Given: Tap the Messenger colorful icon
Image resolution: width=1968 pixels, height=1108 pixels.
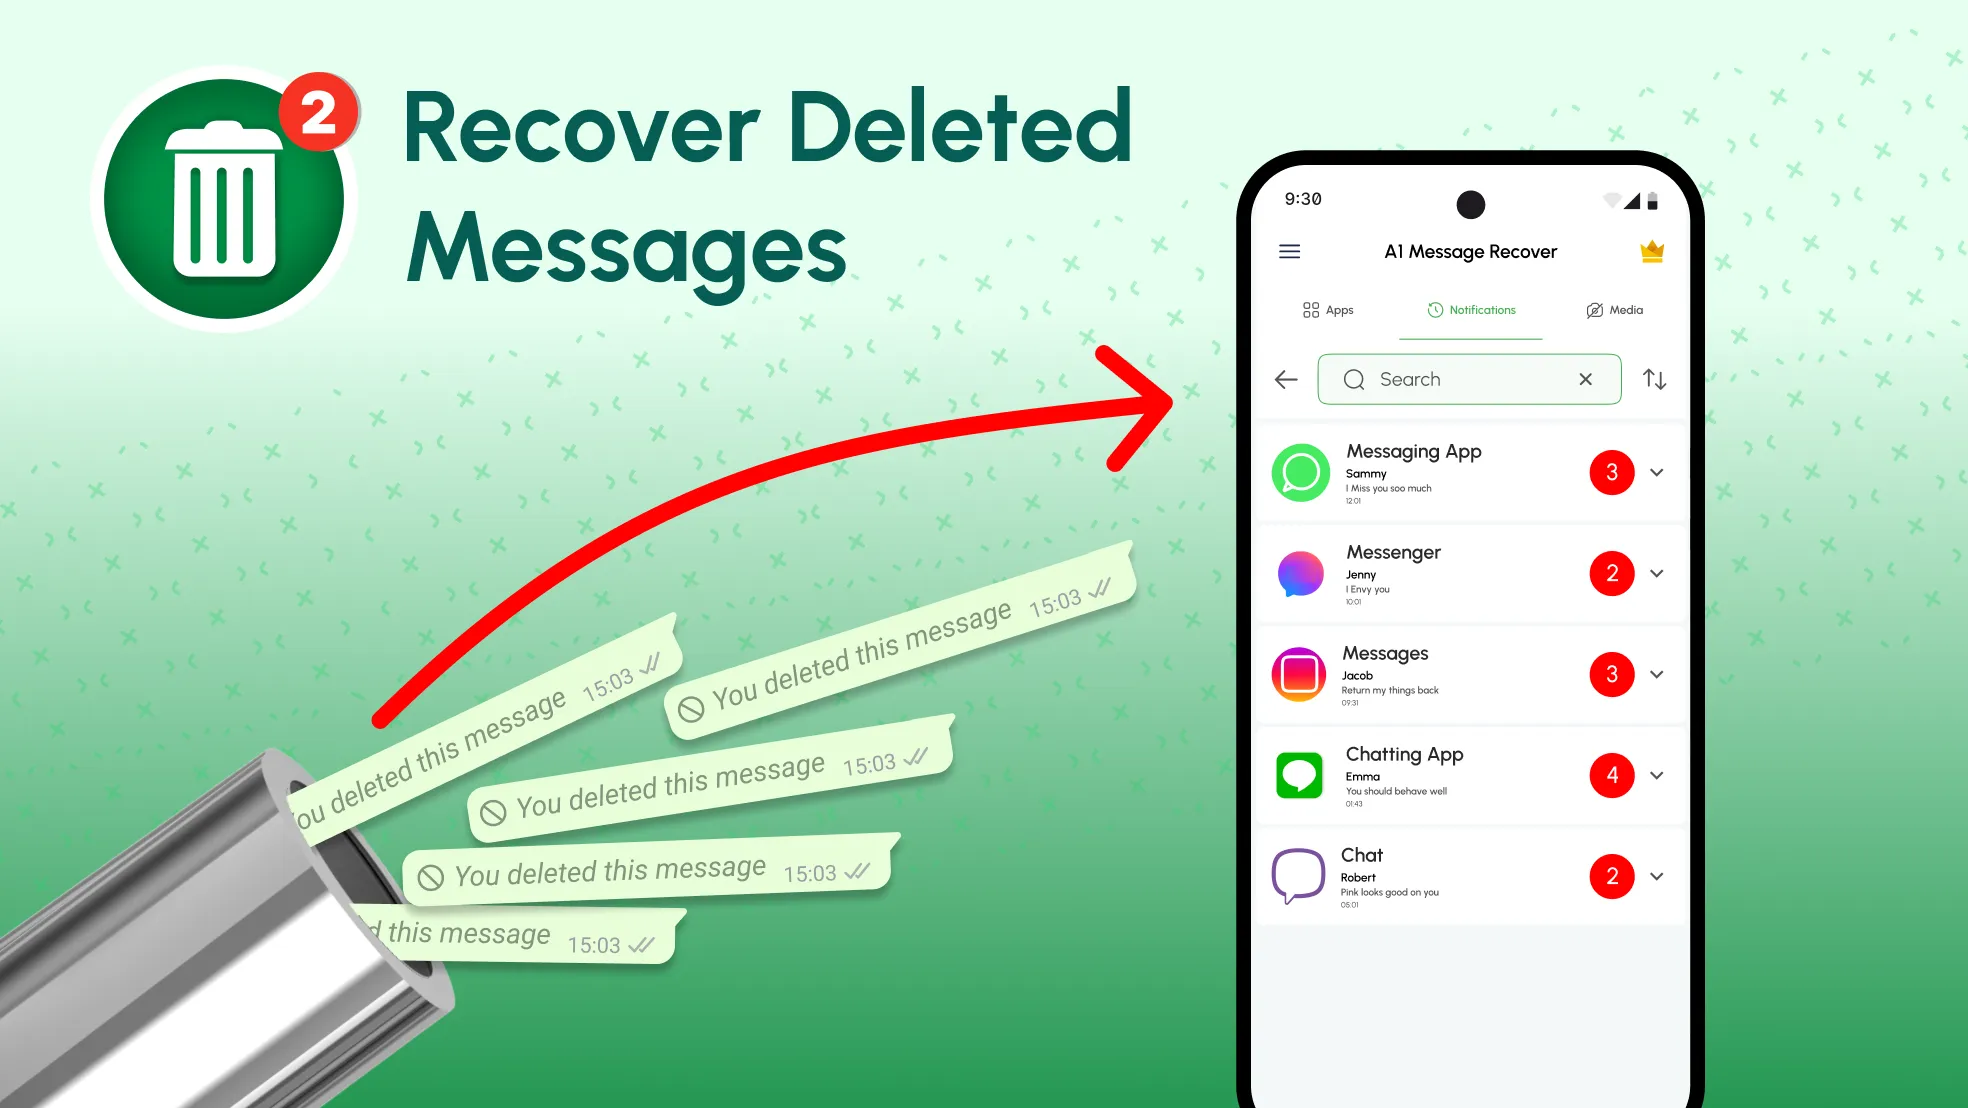Looking at the screenshot, I should 1299,573.
